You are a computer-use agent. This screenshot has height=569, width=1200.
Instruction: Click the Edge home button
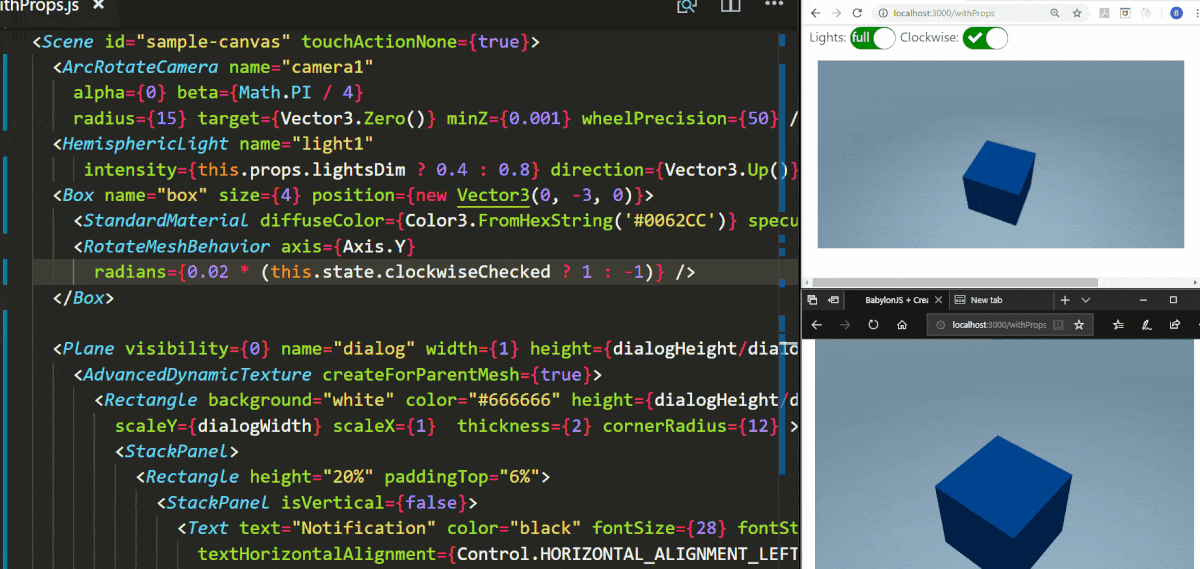902,325
